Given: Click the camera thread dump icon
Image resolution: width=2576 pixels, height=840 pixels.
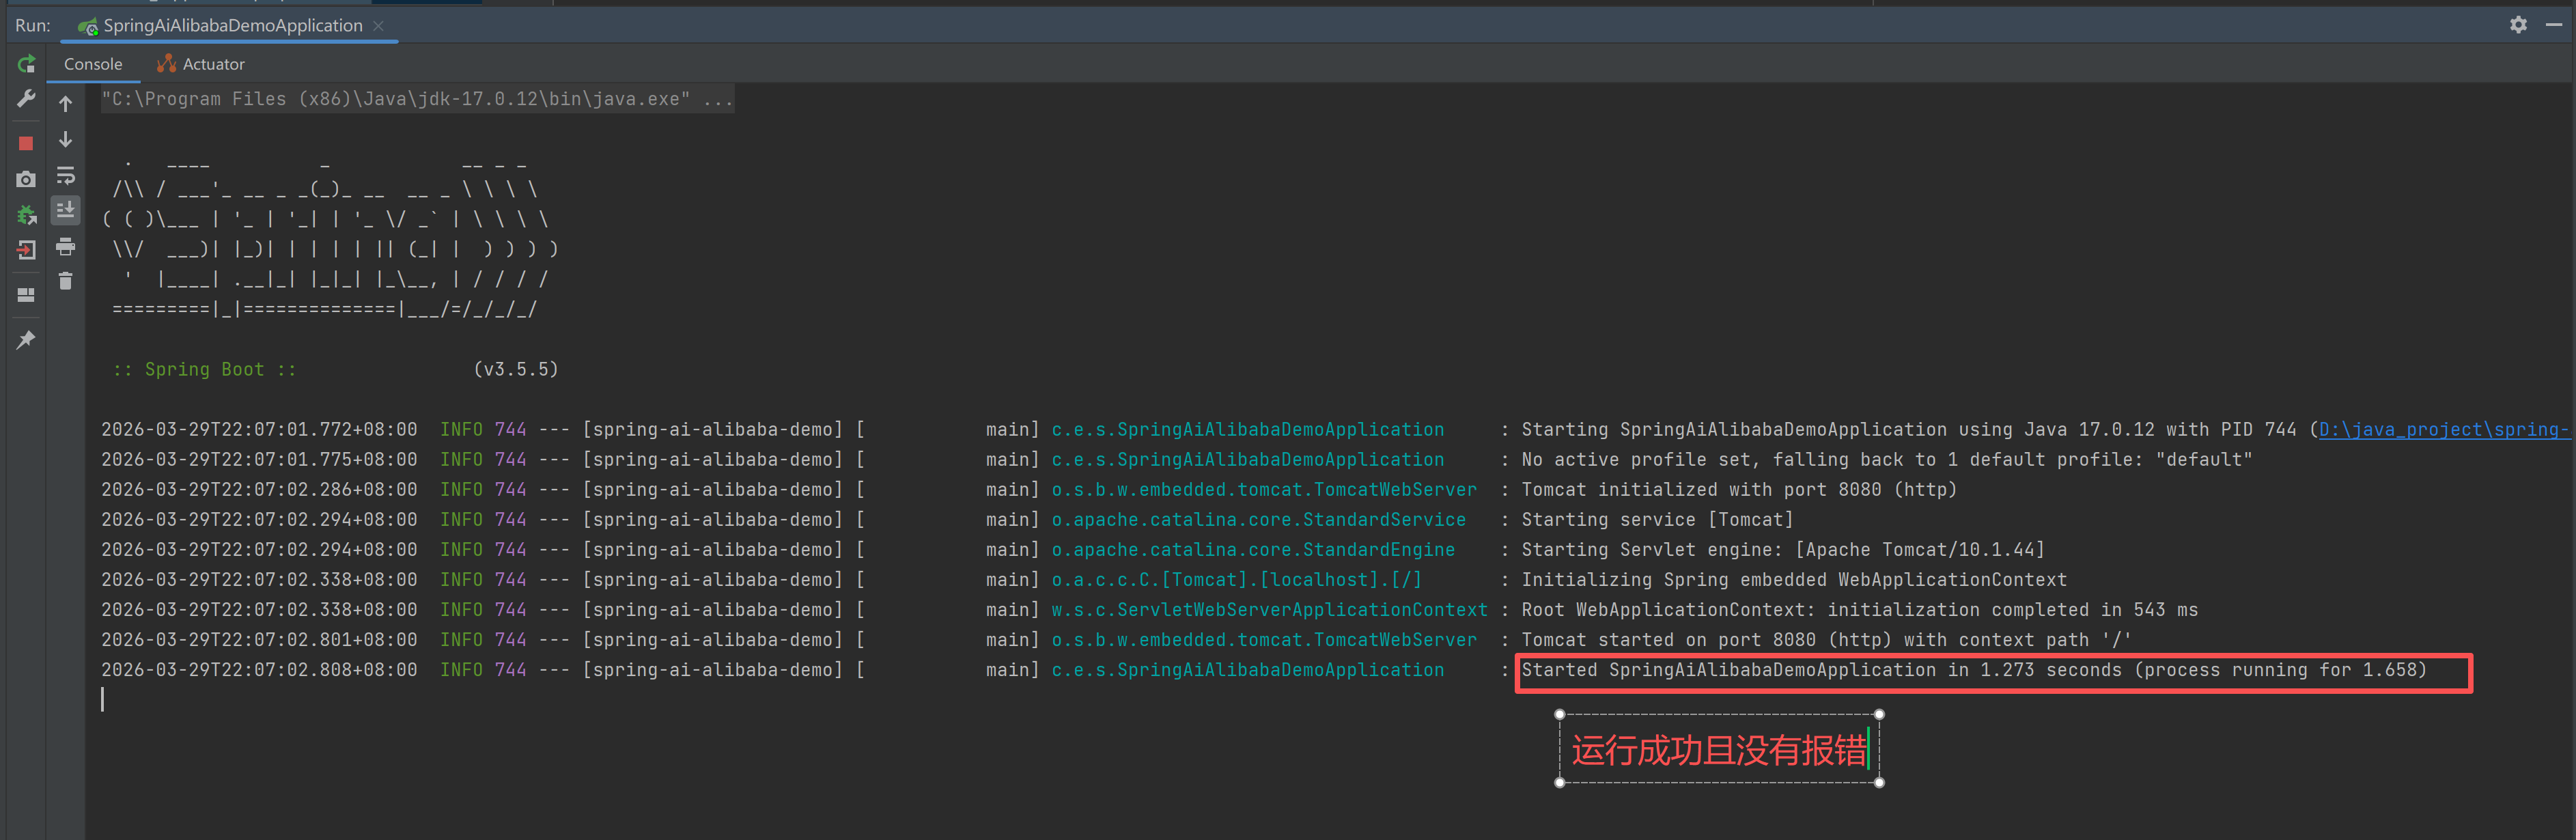Looking at the screenshot, I should [26, 179].
